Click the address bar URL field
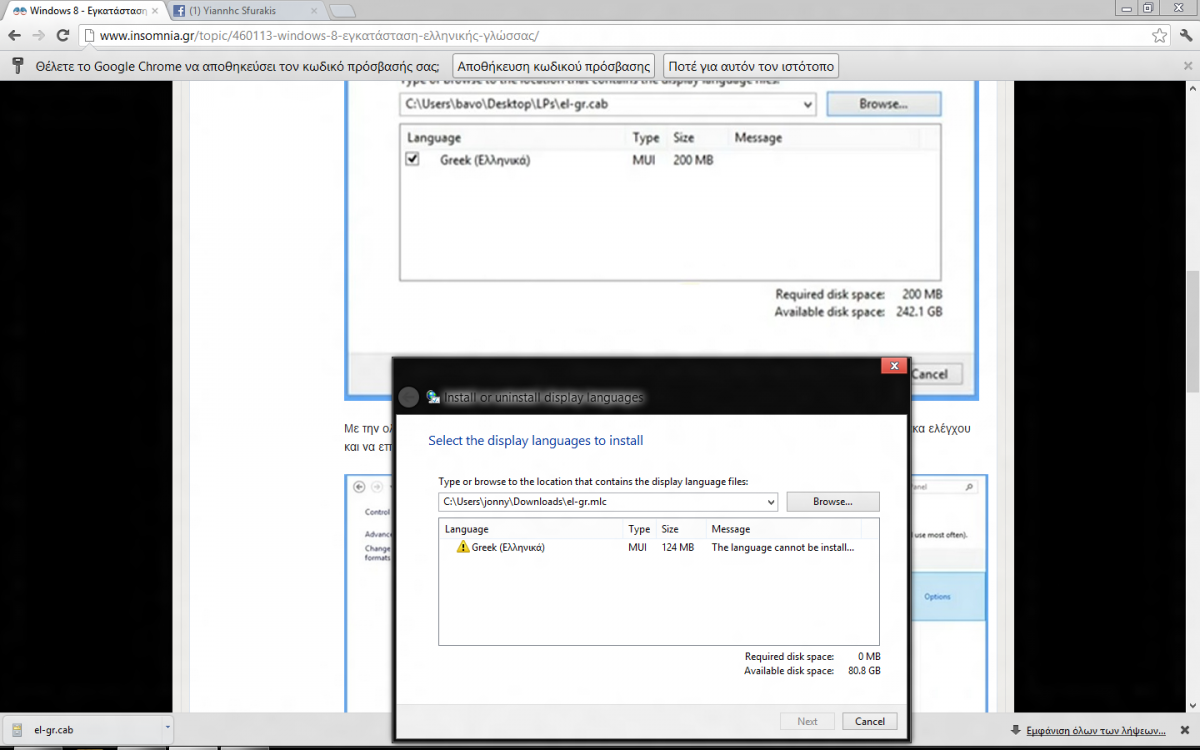 click(x=620, y=35)
